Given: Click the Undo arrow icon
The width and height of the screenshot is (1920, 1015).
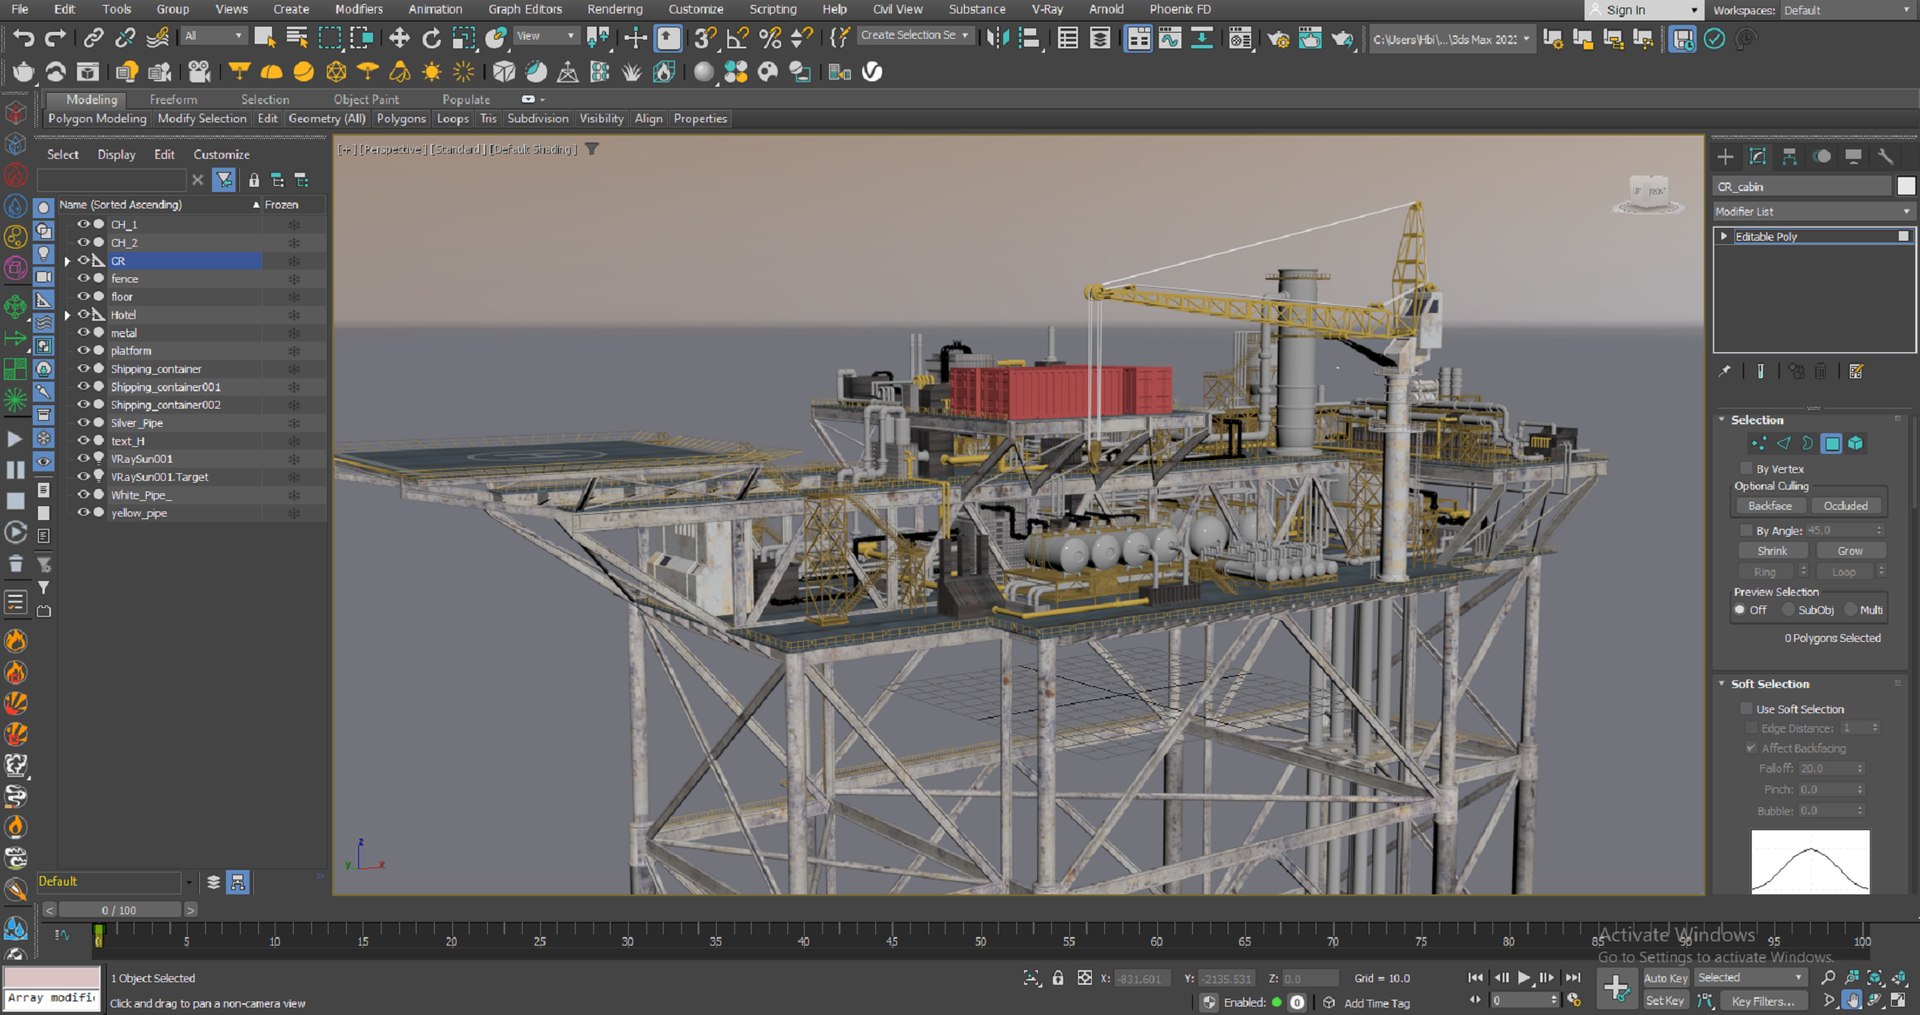Looking at the screenshot, I should pyautogui.click(x=23, y=38).
